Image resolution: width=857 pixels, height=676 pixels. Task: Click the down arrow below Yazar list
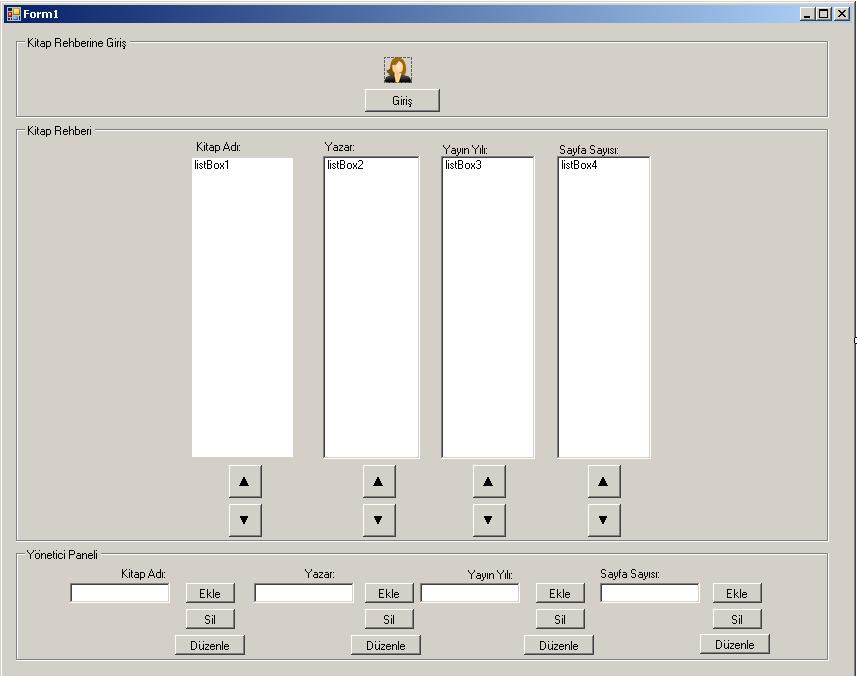tap(378, 520)
